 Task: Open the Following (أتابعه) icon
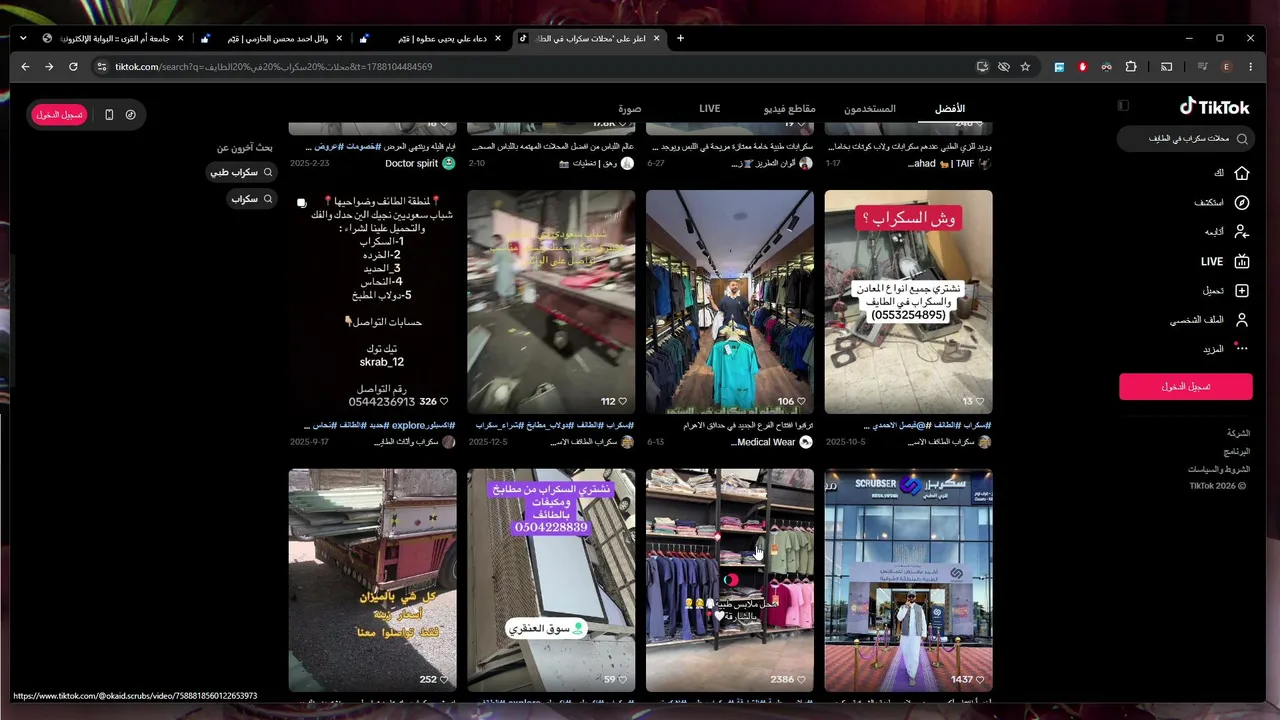[1242, 232]
